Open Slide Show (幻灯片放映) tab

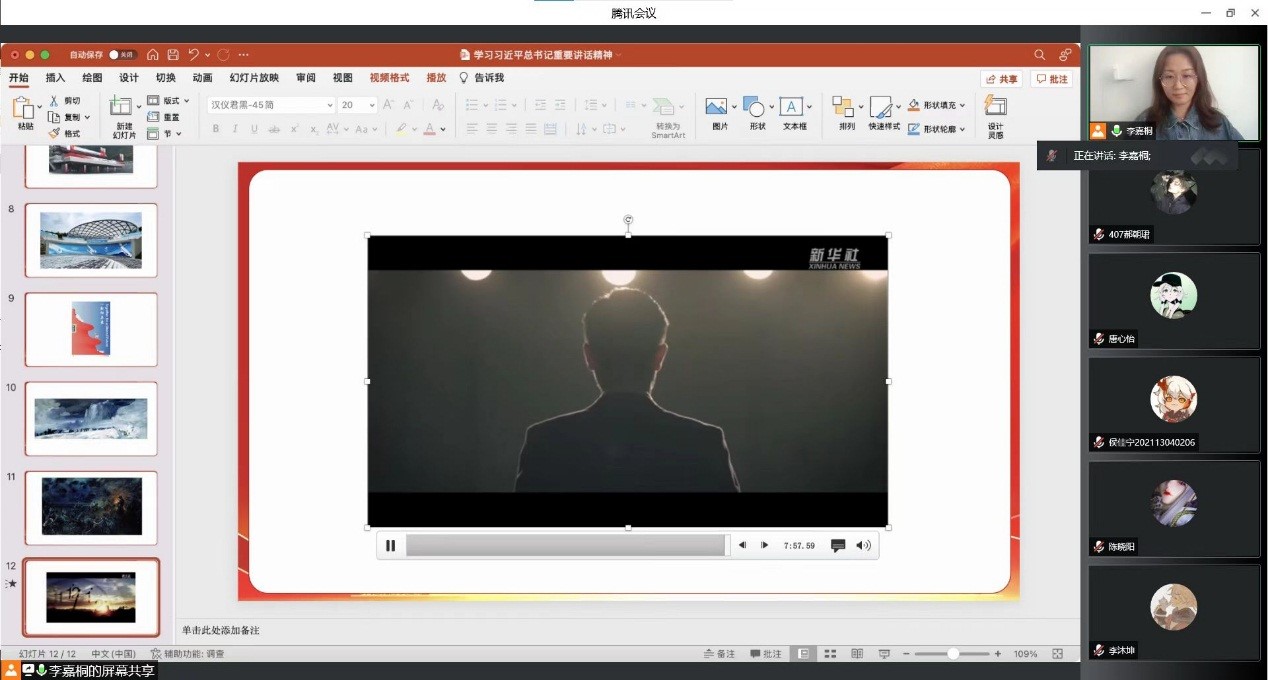click(254, 78)
